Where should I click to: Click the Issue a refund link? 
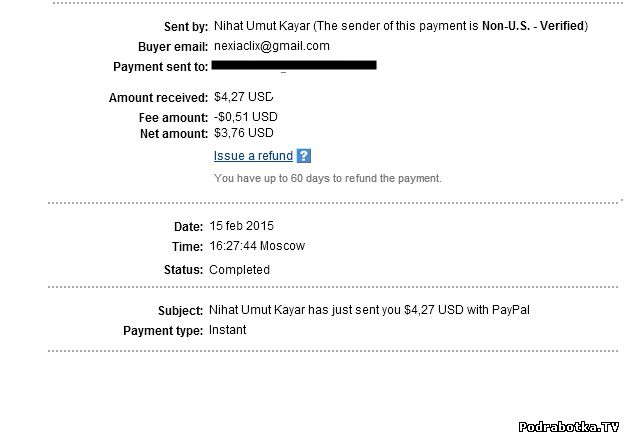253,156
